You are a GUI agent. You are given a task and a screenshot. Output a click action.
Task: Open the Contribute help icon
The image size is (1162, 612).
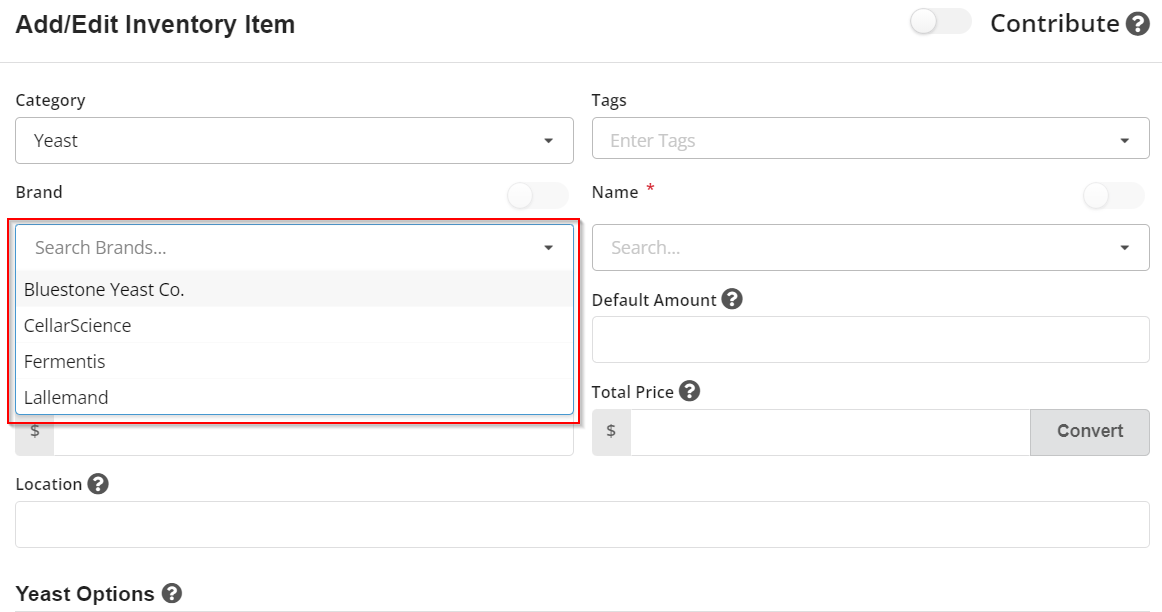1138,24
